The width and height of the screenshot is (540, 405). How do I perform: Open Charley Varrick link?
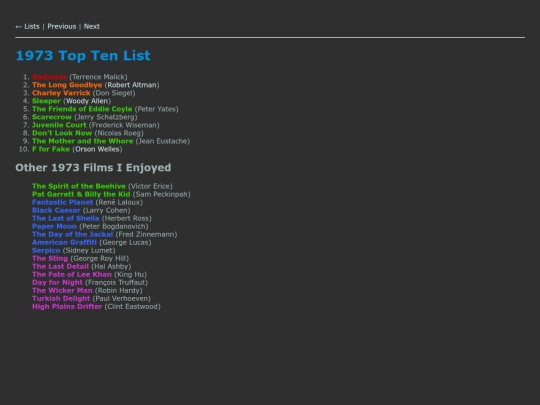[61, 93]
